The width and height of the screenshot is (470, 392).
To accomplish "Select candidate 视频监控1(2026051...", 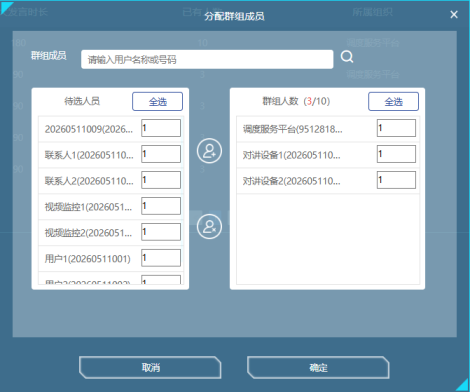I will [x=88, y=207].
